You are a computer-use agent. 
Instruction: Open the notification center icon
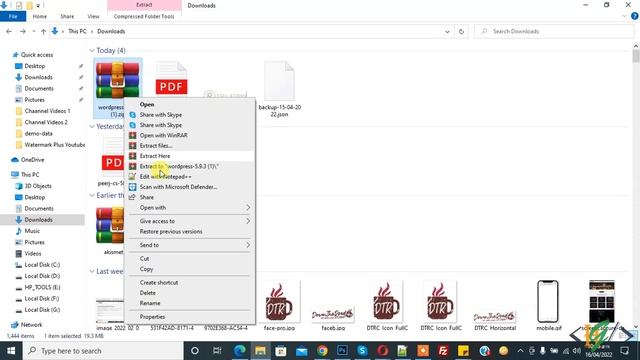point(624,351)
